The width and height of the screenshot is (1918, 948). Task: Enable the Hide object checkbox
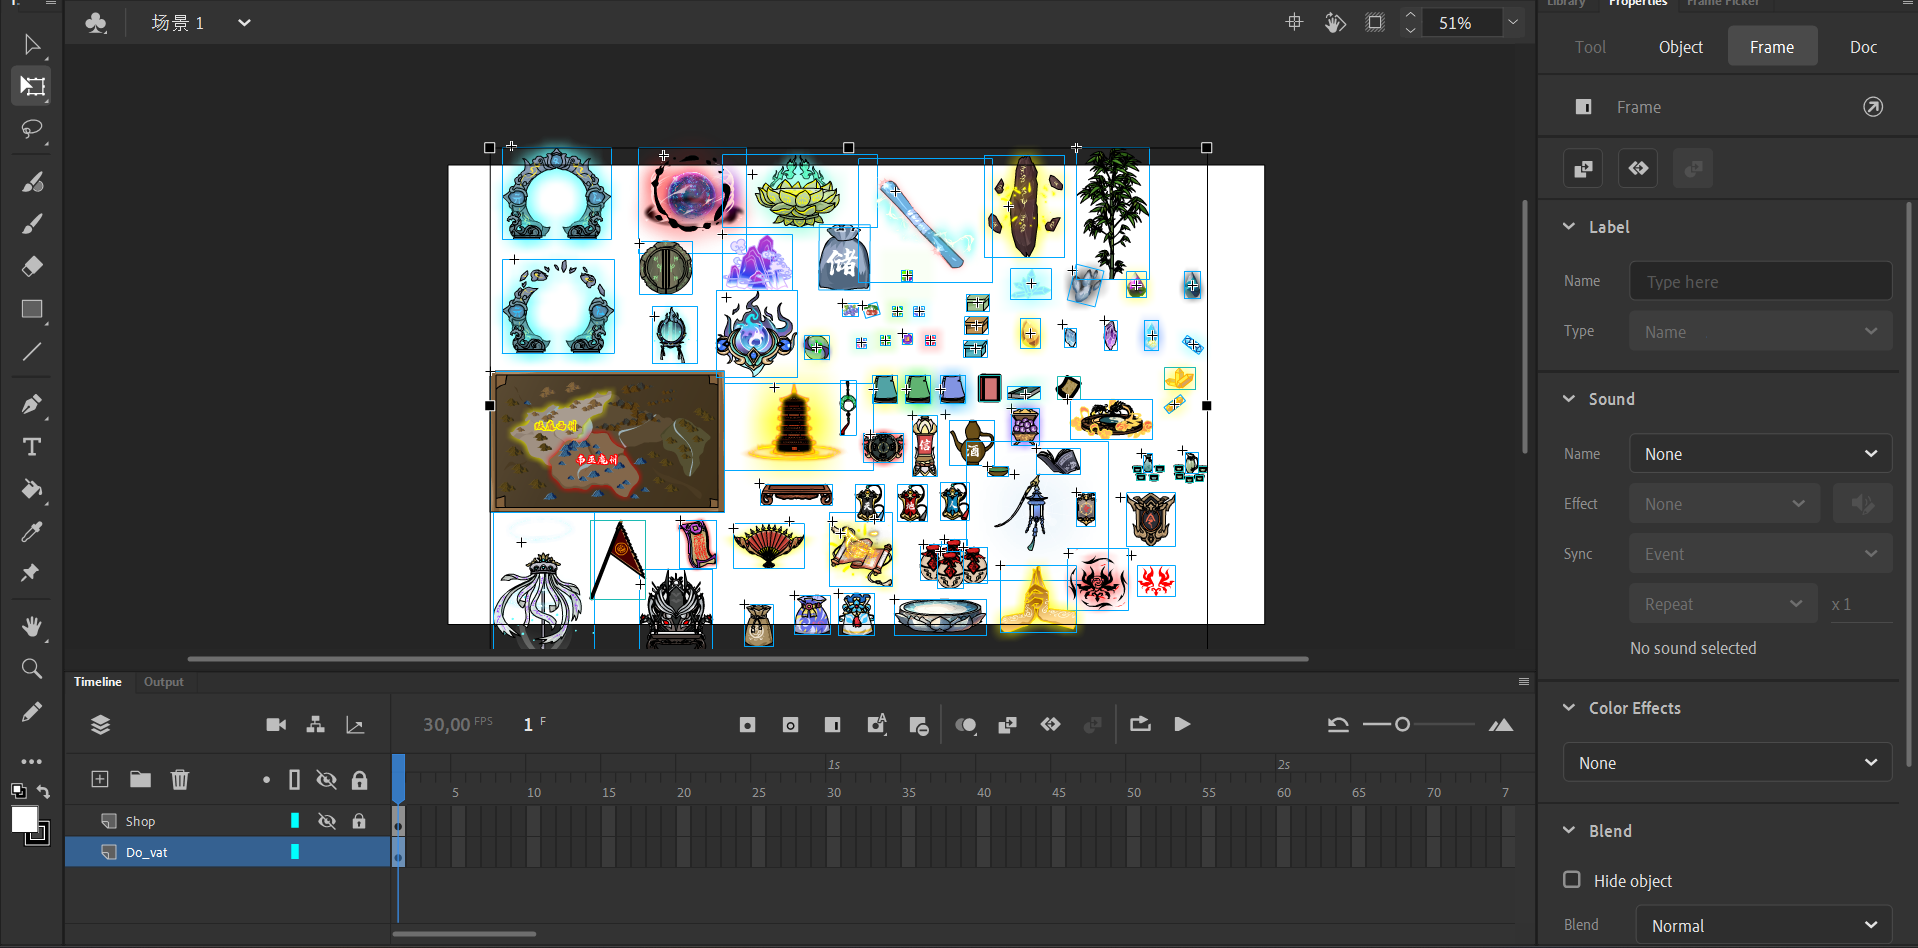(x=1572, y=880)
